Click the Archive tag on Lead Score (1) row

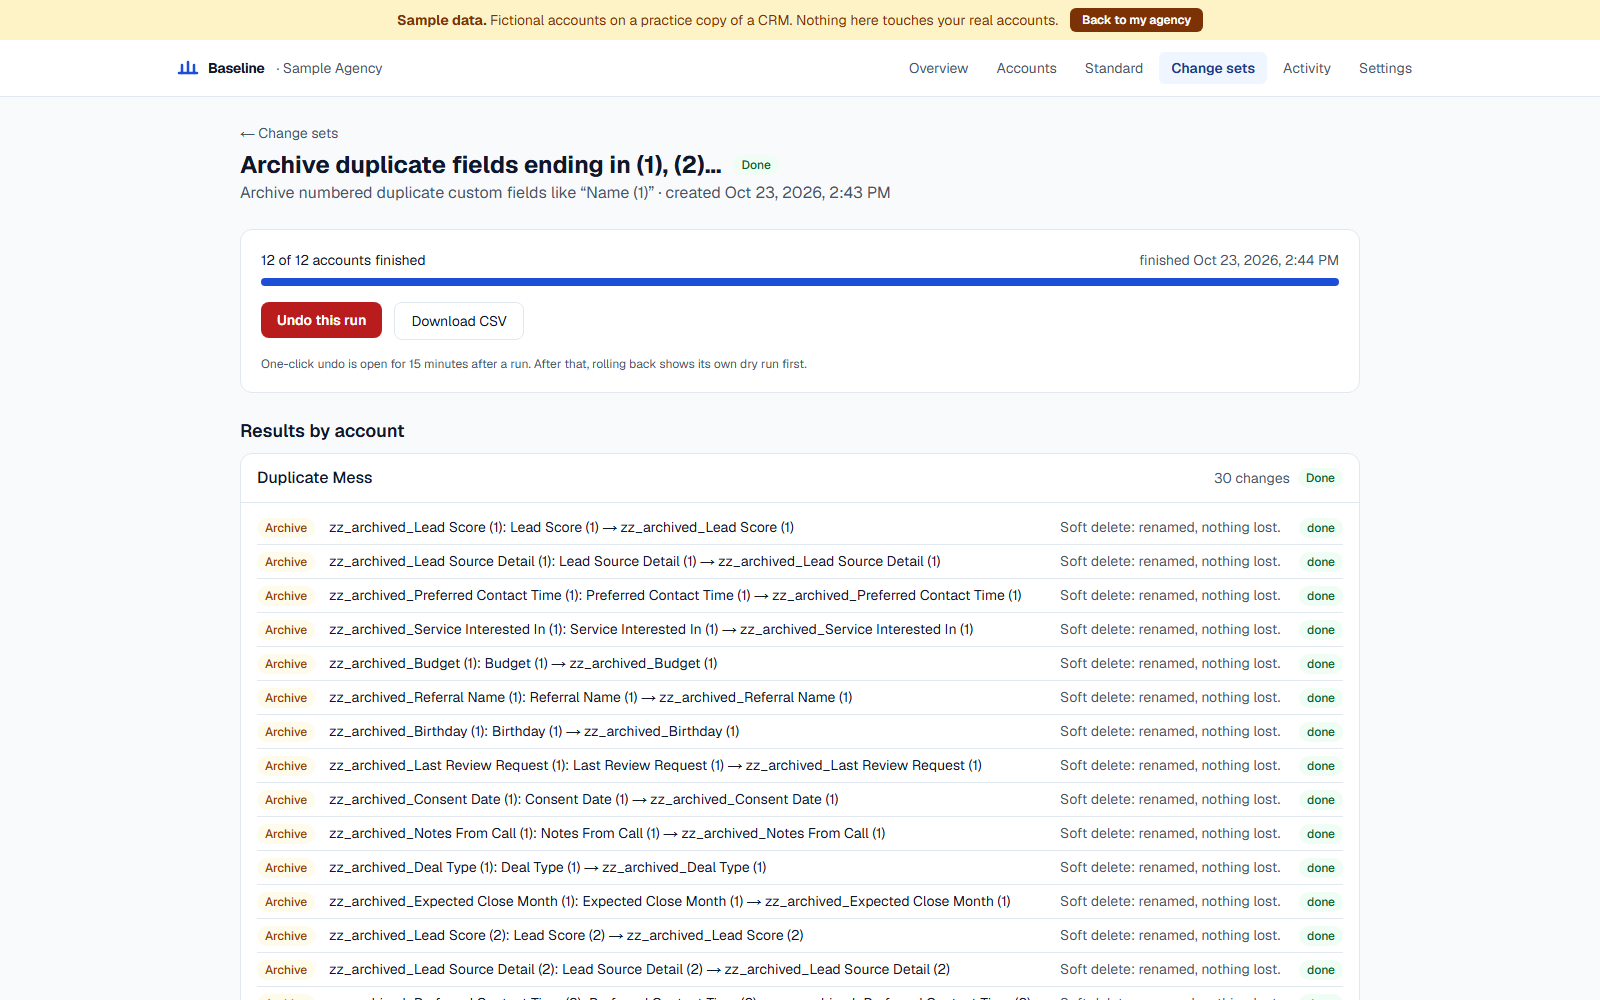(286, 528)
